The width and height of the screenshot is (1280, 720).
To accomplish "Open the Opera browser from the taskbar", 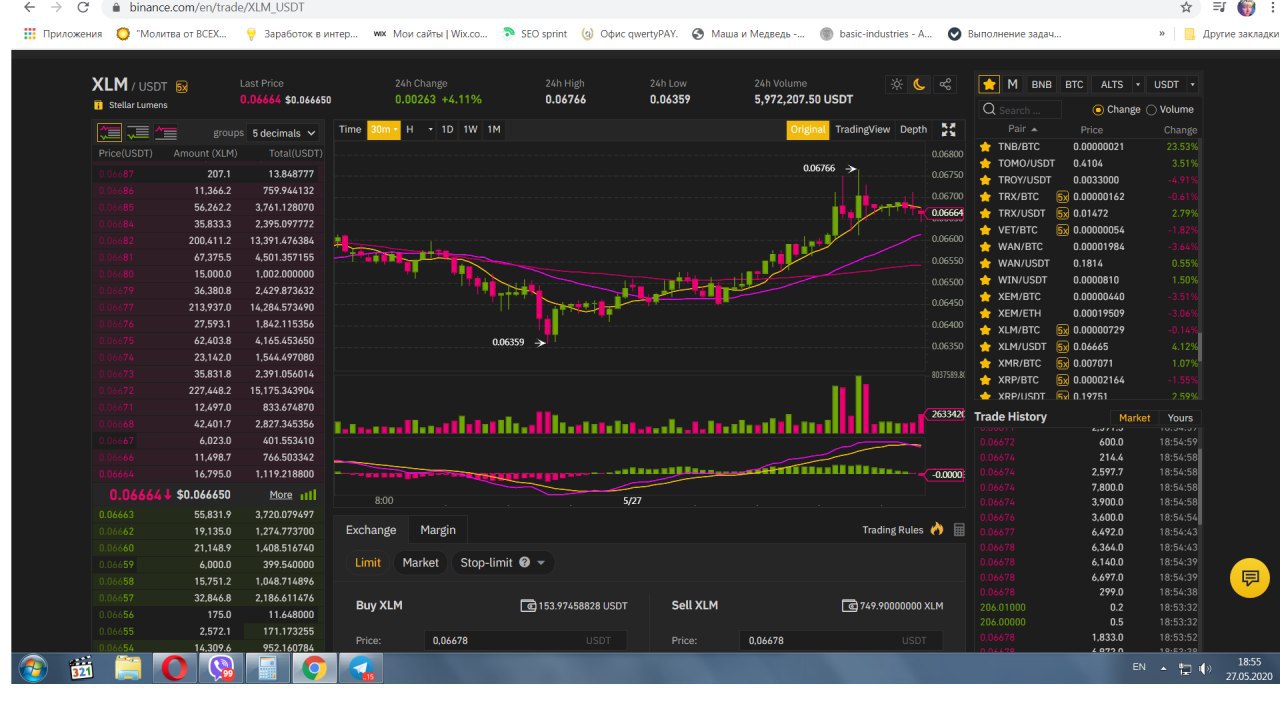I will [x=174, y=668].
